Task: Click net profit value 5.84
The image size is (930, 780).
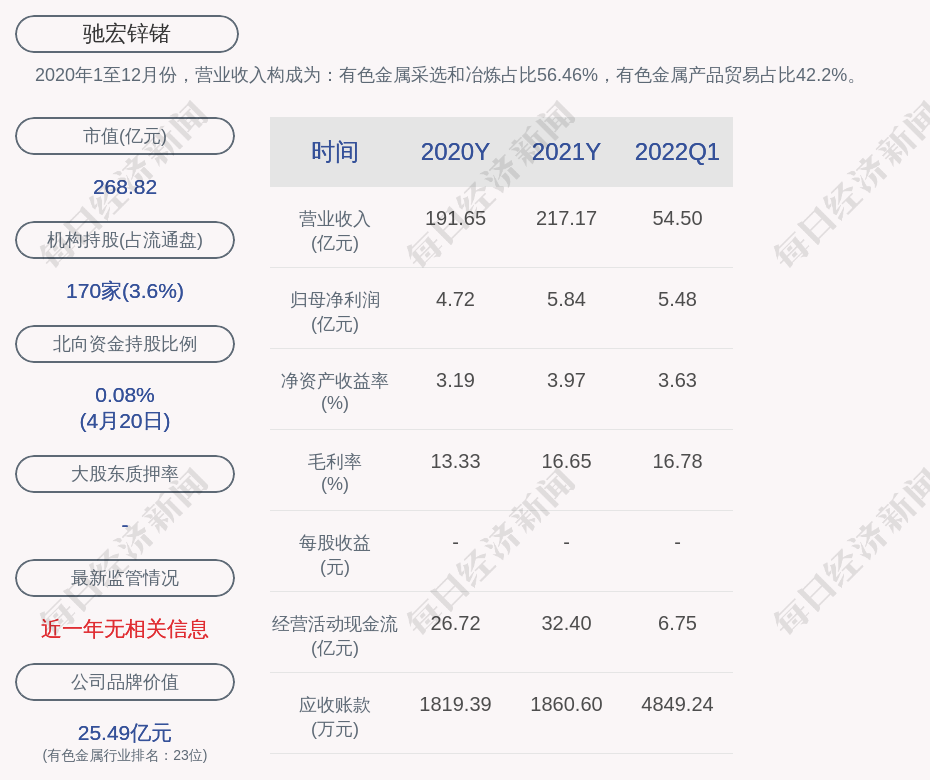Action: pos(566,300)
